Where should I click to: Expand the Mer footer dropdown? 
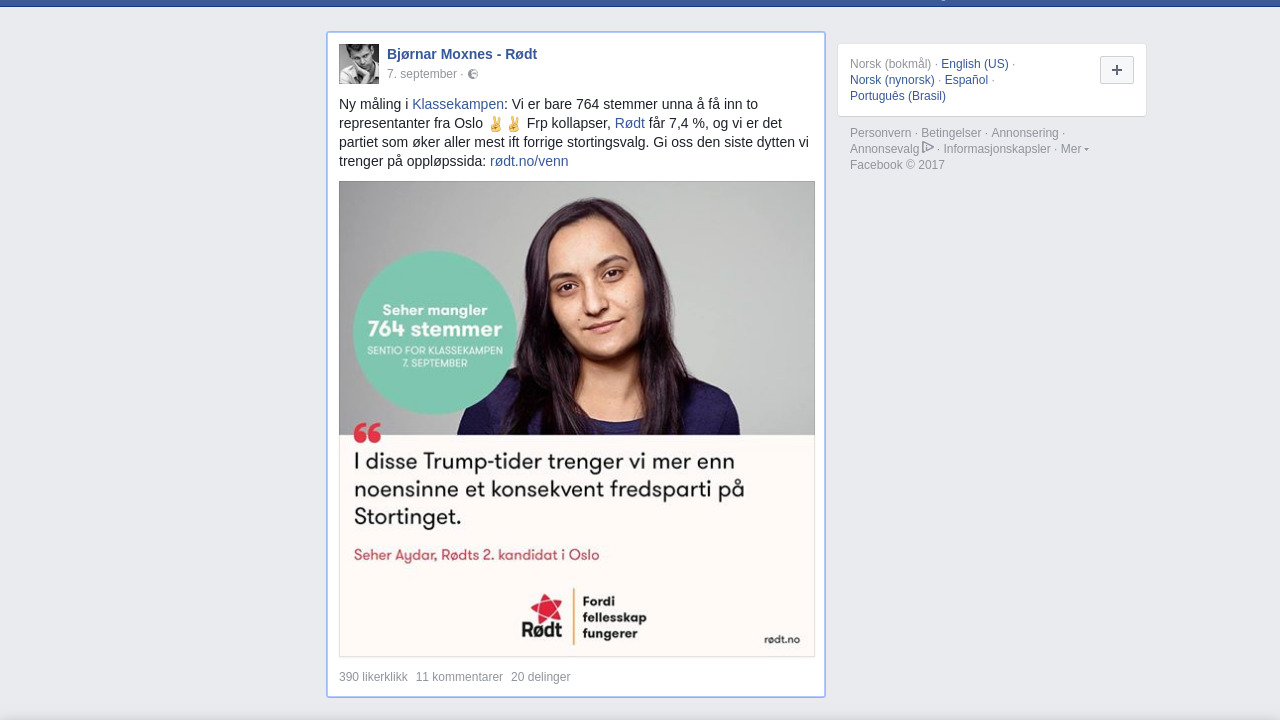[x=1074, y=149]
